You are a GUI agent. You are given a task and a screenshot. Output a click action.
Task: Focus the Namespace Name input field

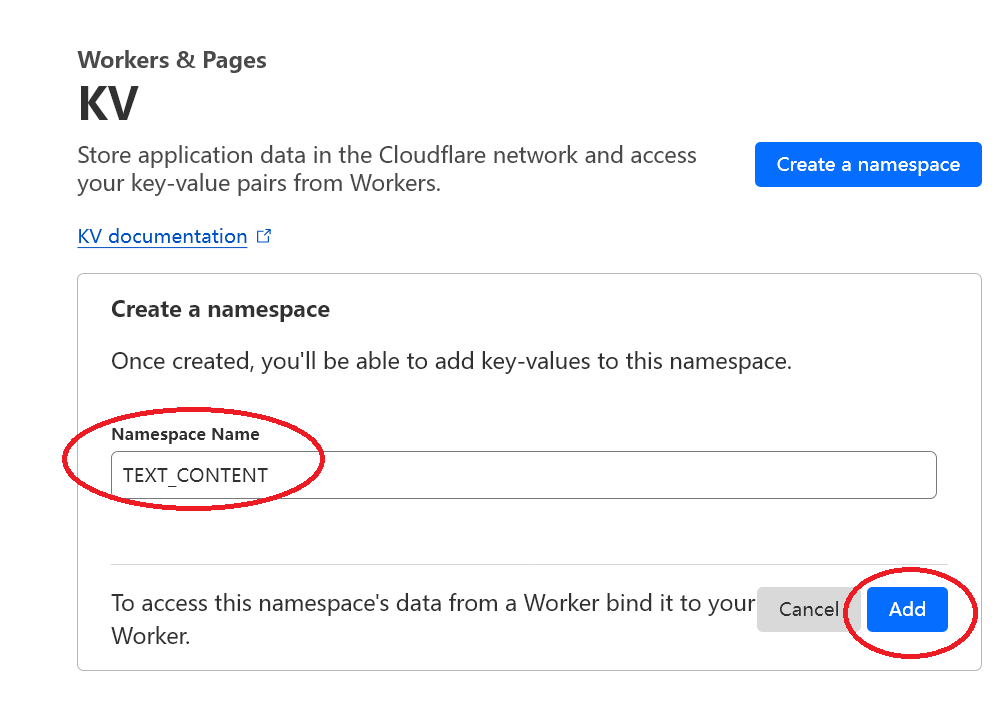click(x=523, y=475)
